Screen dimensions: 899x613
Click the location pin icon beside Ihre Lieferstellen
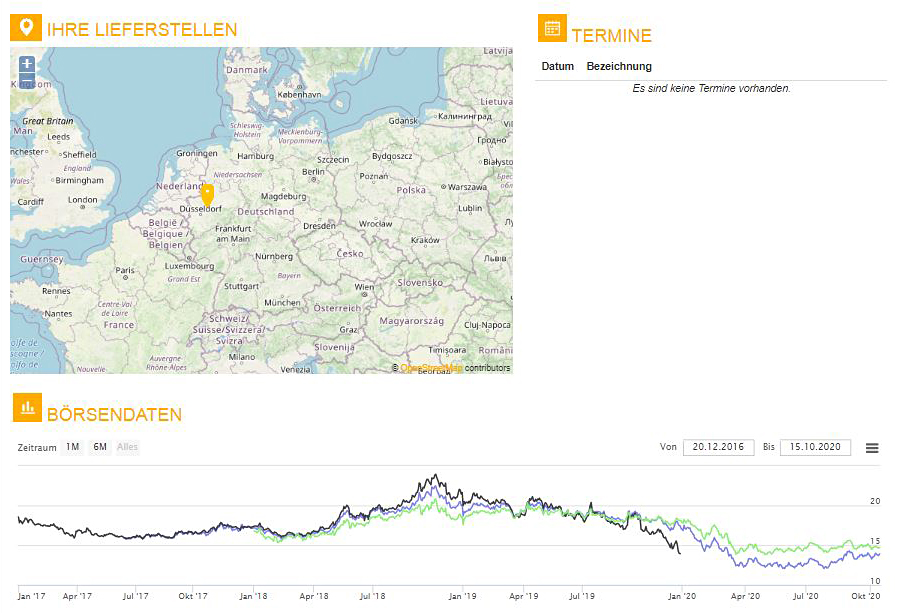(x=26, y=28)
